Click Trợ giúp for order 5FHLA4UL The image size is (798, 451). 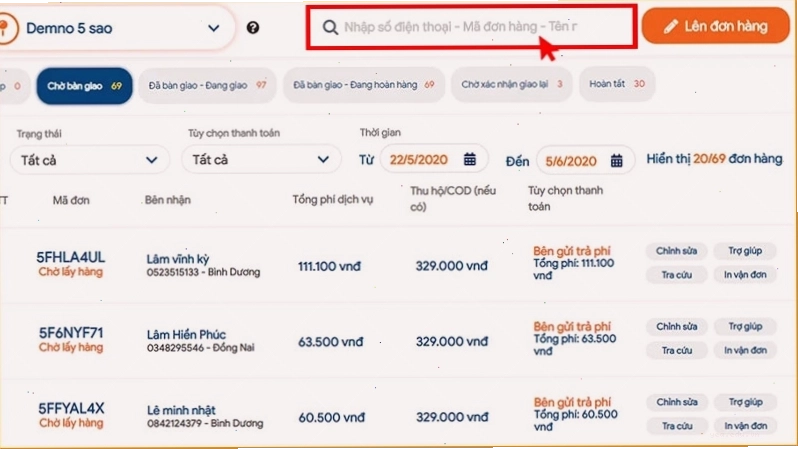(745, 251)
